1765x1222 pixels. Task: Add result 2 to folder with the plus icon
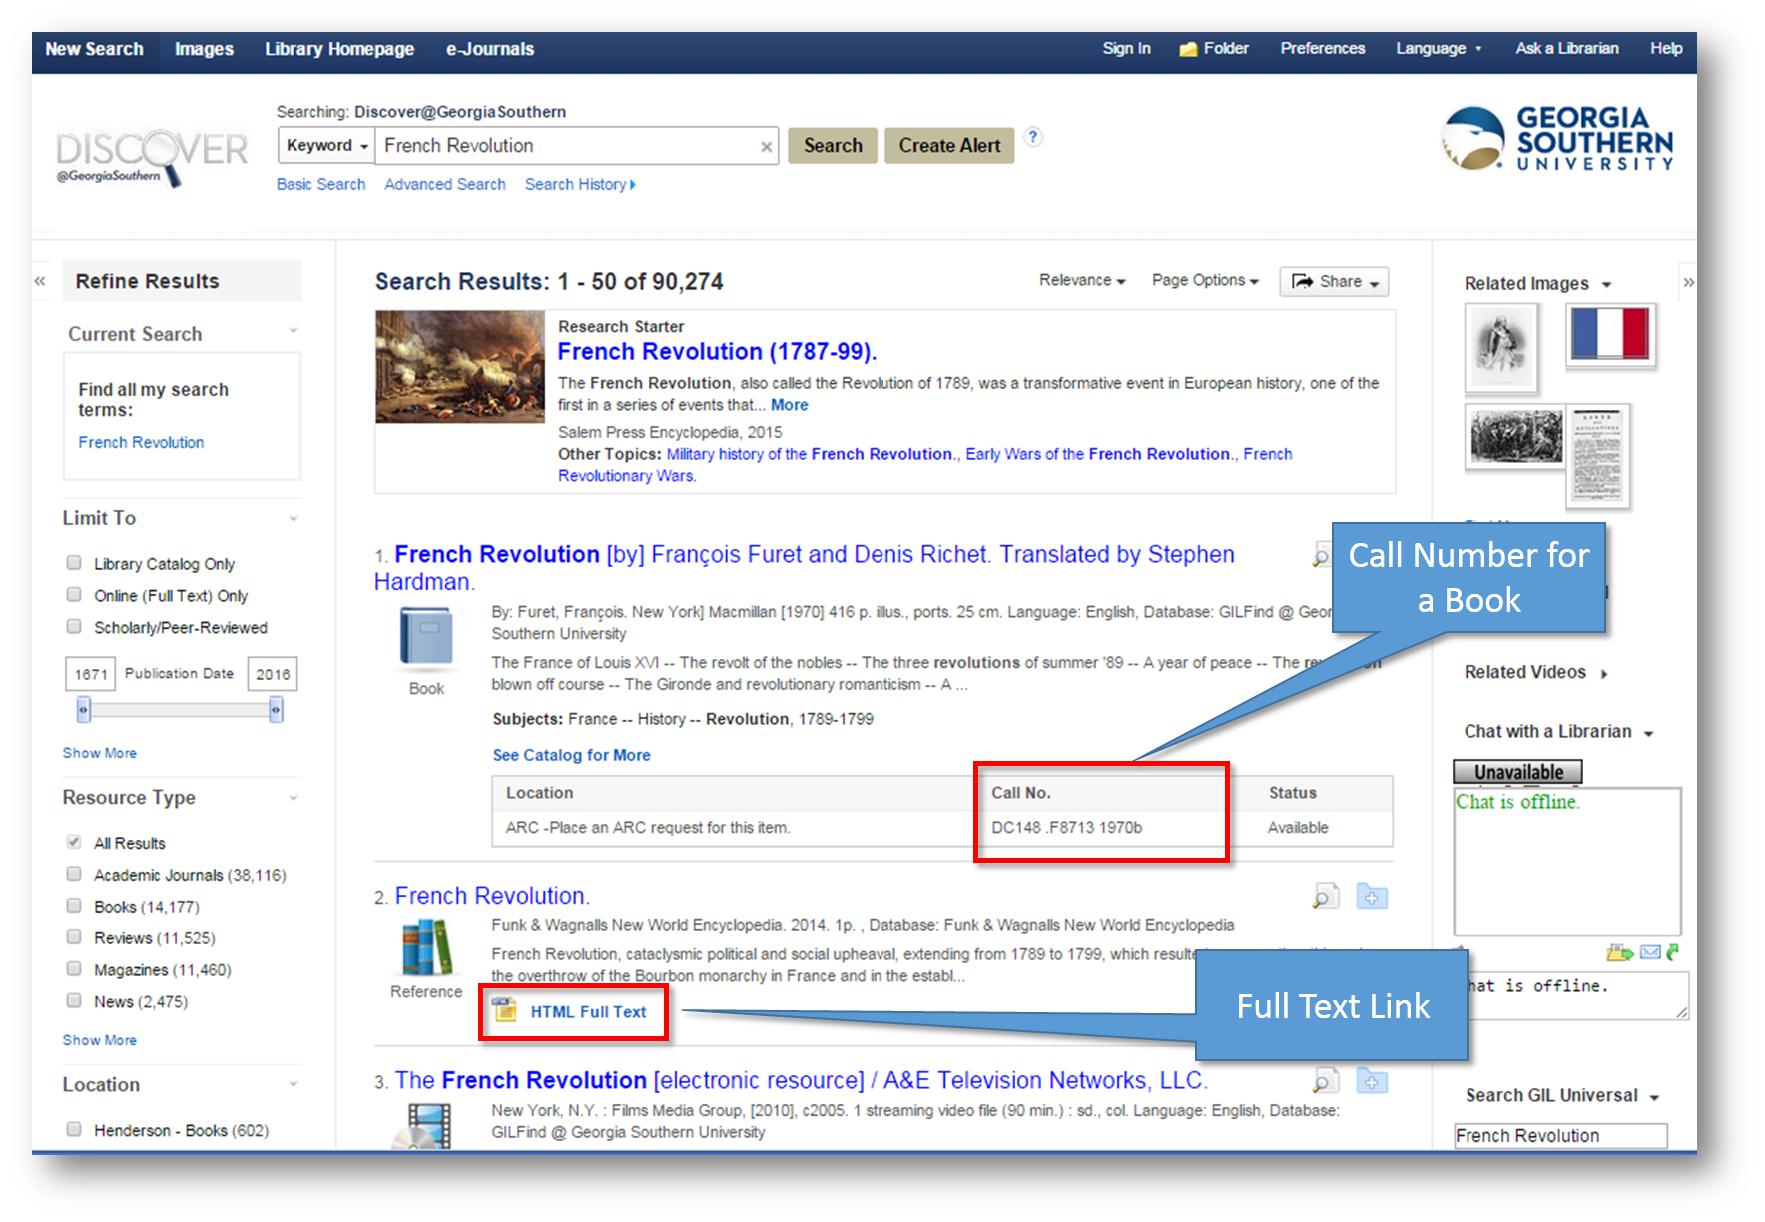coord(1372,897)
